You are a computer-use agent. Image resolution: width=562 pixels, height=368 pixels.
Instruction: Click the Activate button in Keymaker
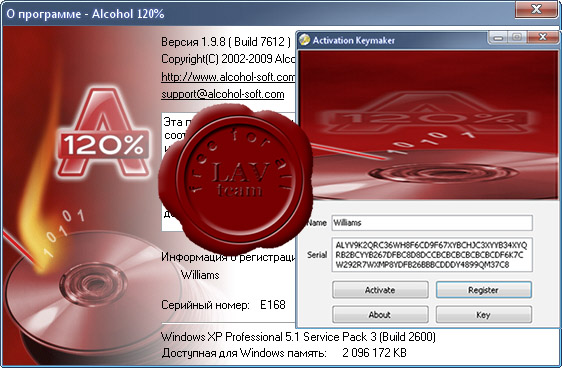(380, 290)
